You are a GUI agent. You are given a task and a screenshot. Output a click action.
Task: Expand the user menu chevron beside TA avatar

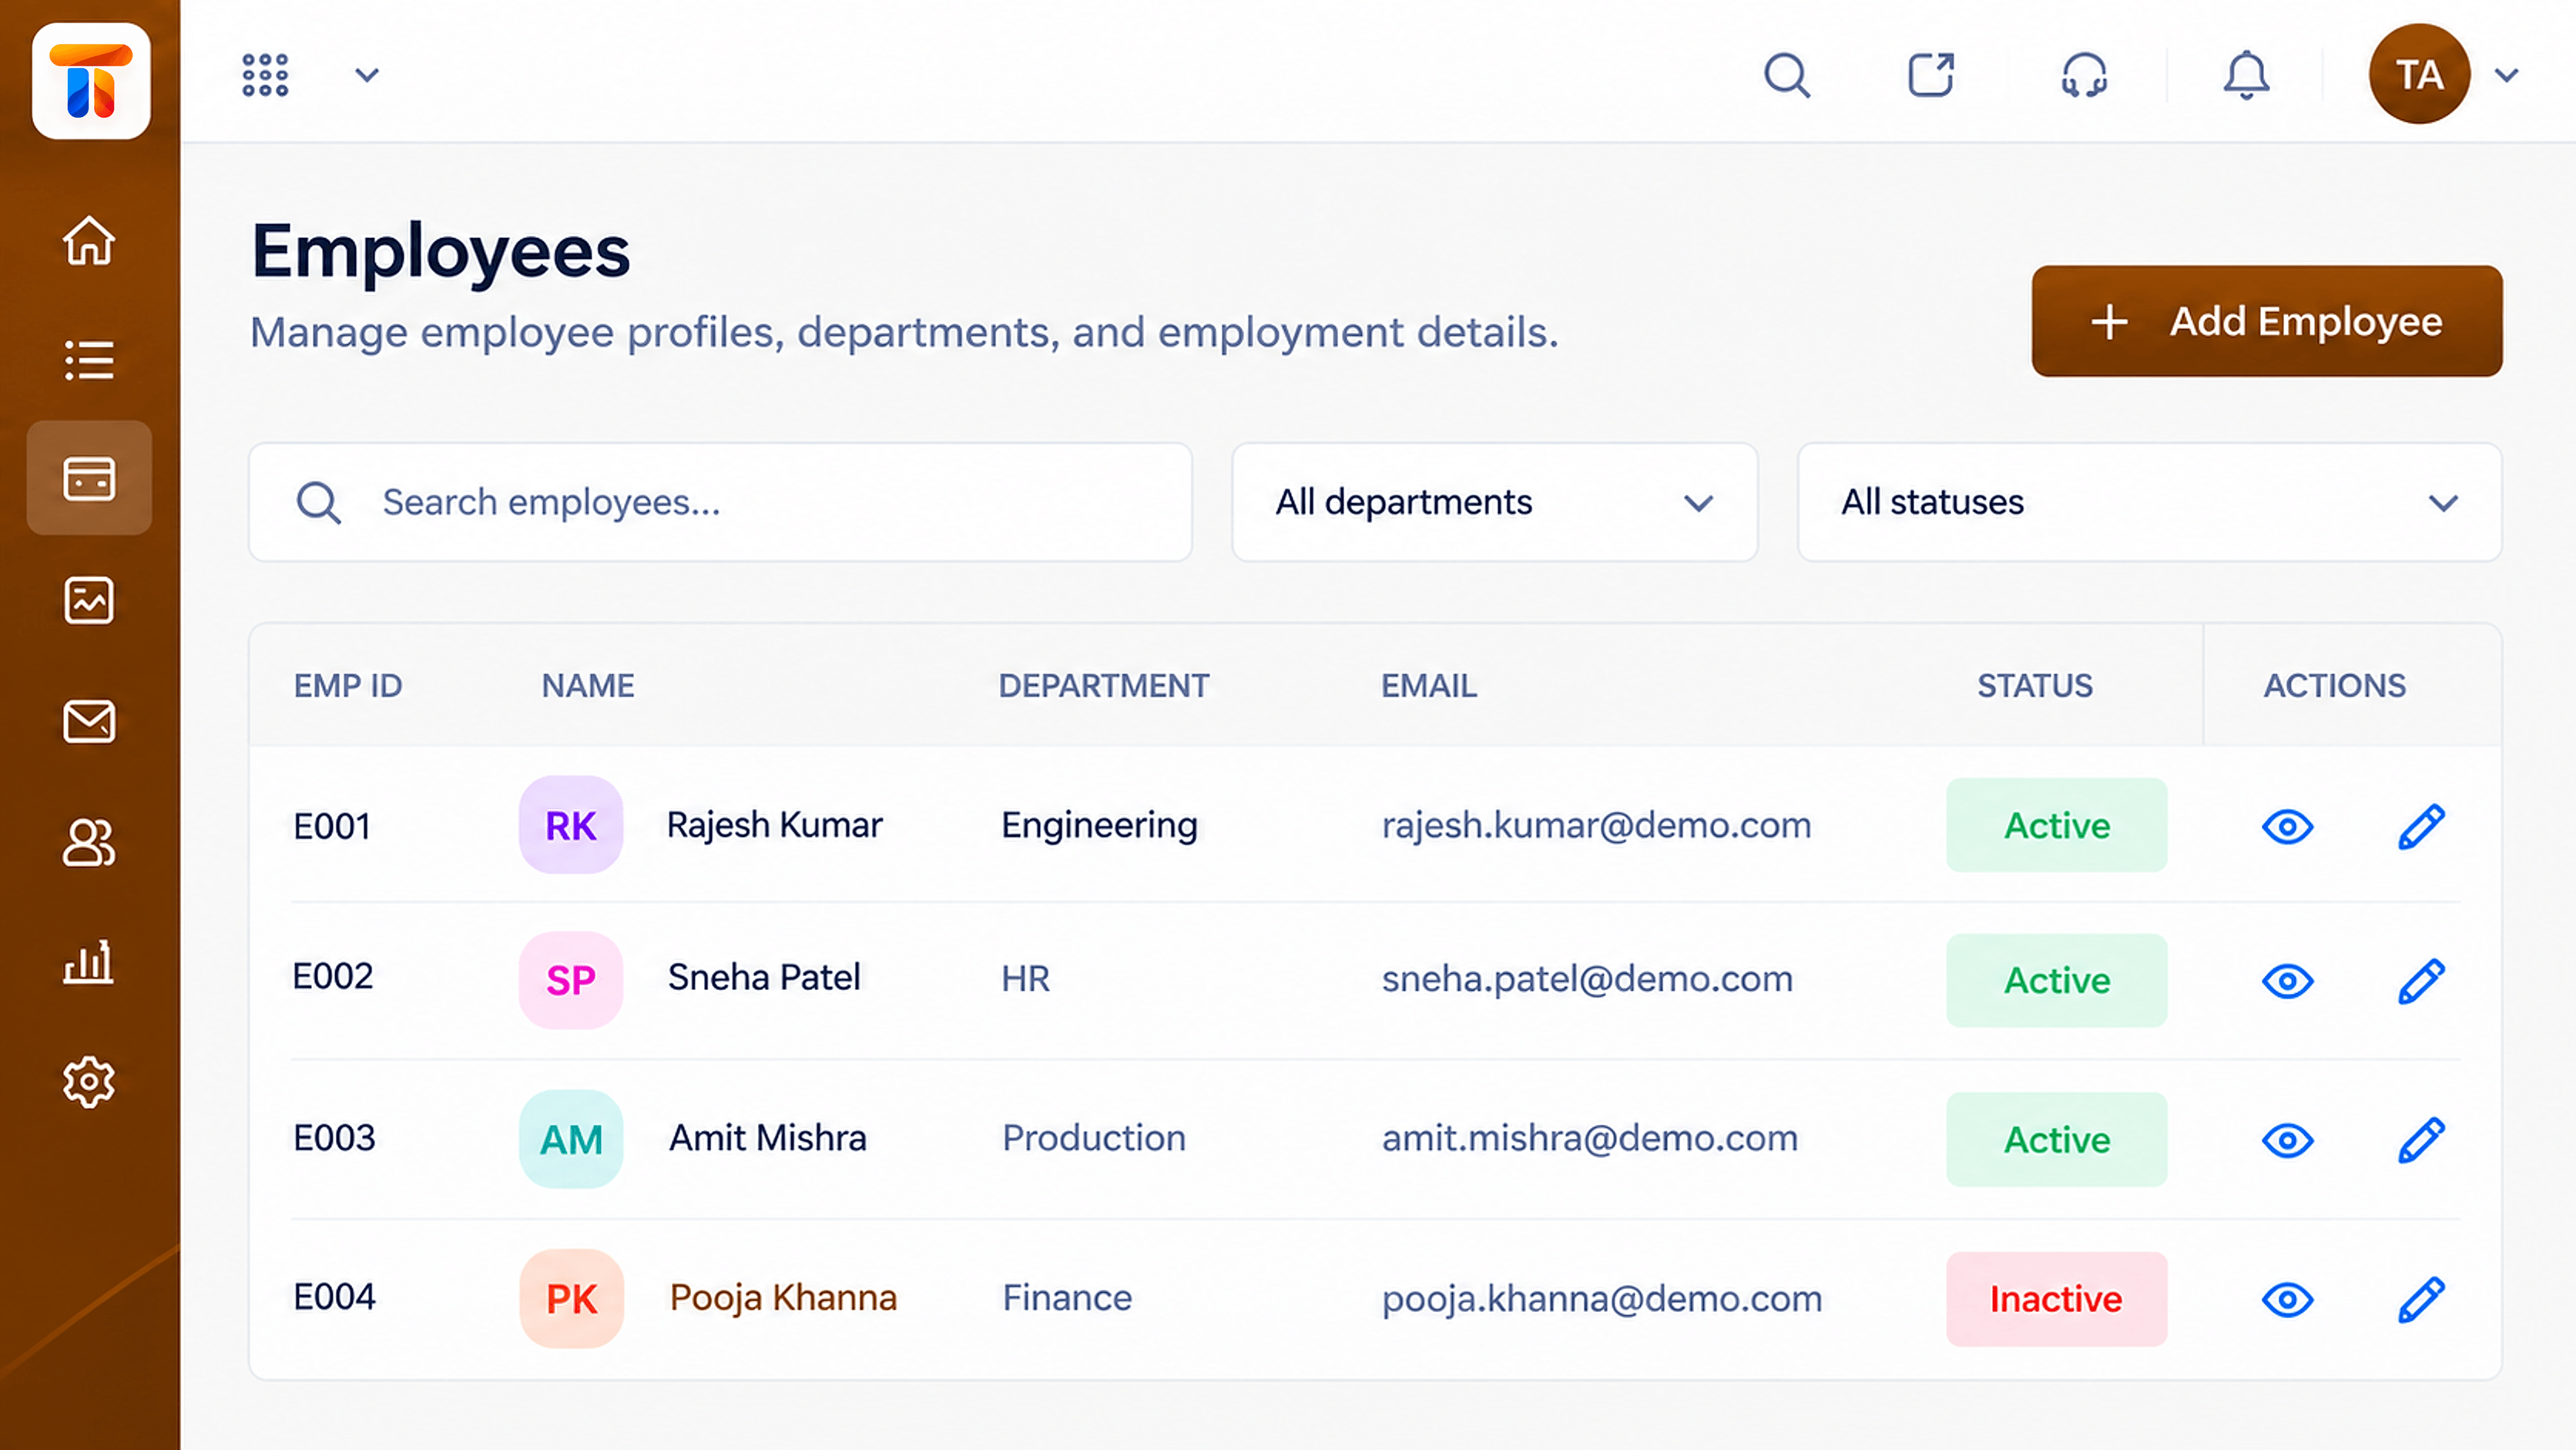tap(2507, 75)
